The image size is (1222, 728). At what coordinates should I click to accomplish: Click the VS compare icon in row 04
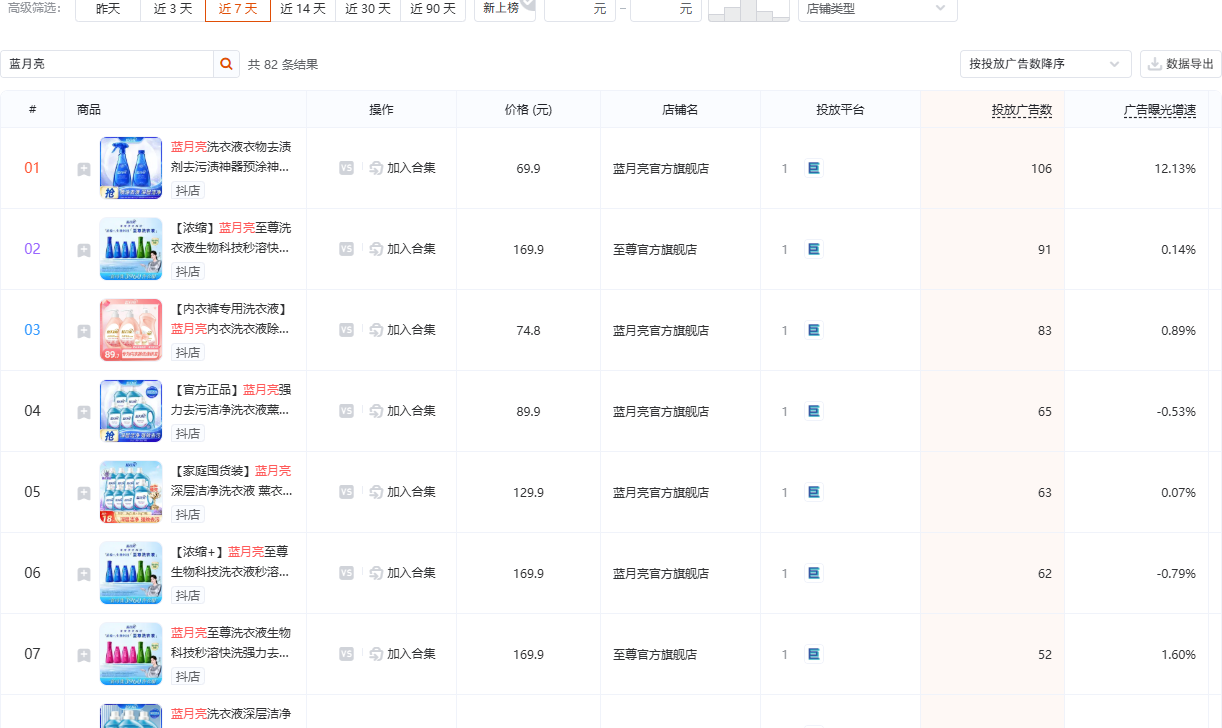click(346, 411)
